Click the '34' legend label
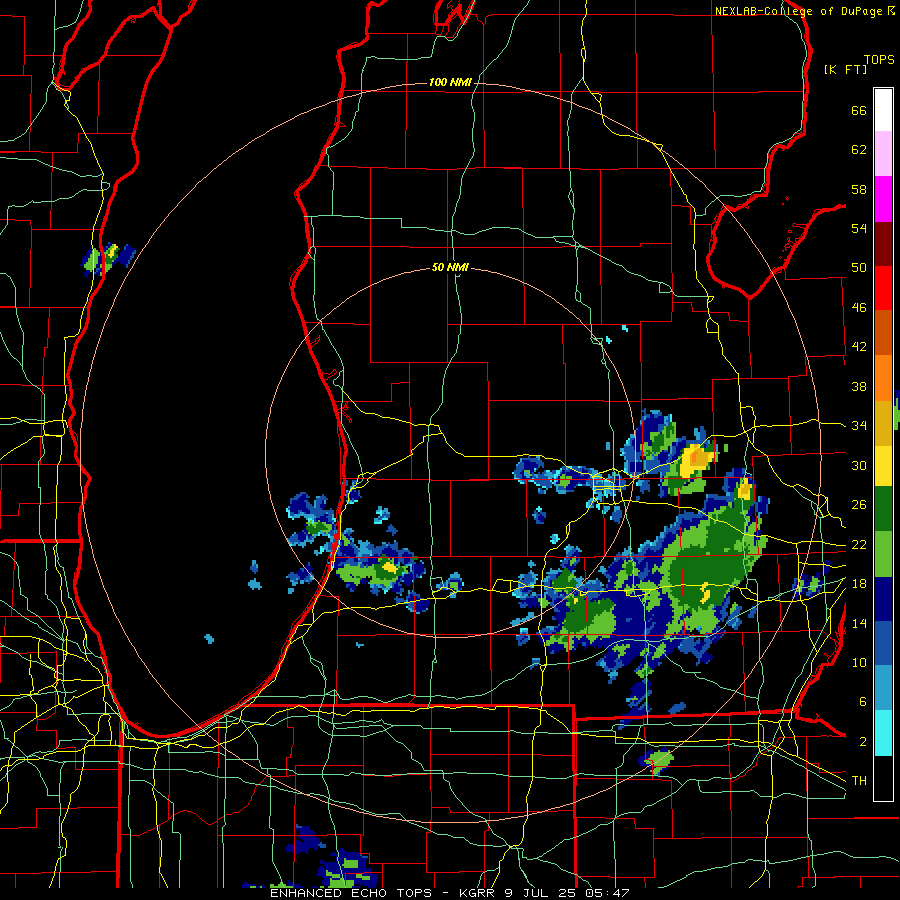The width and height of the screenshot is (900, 900). 859,426
